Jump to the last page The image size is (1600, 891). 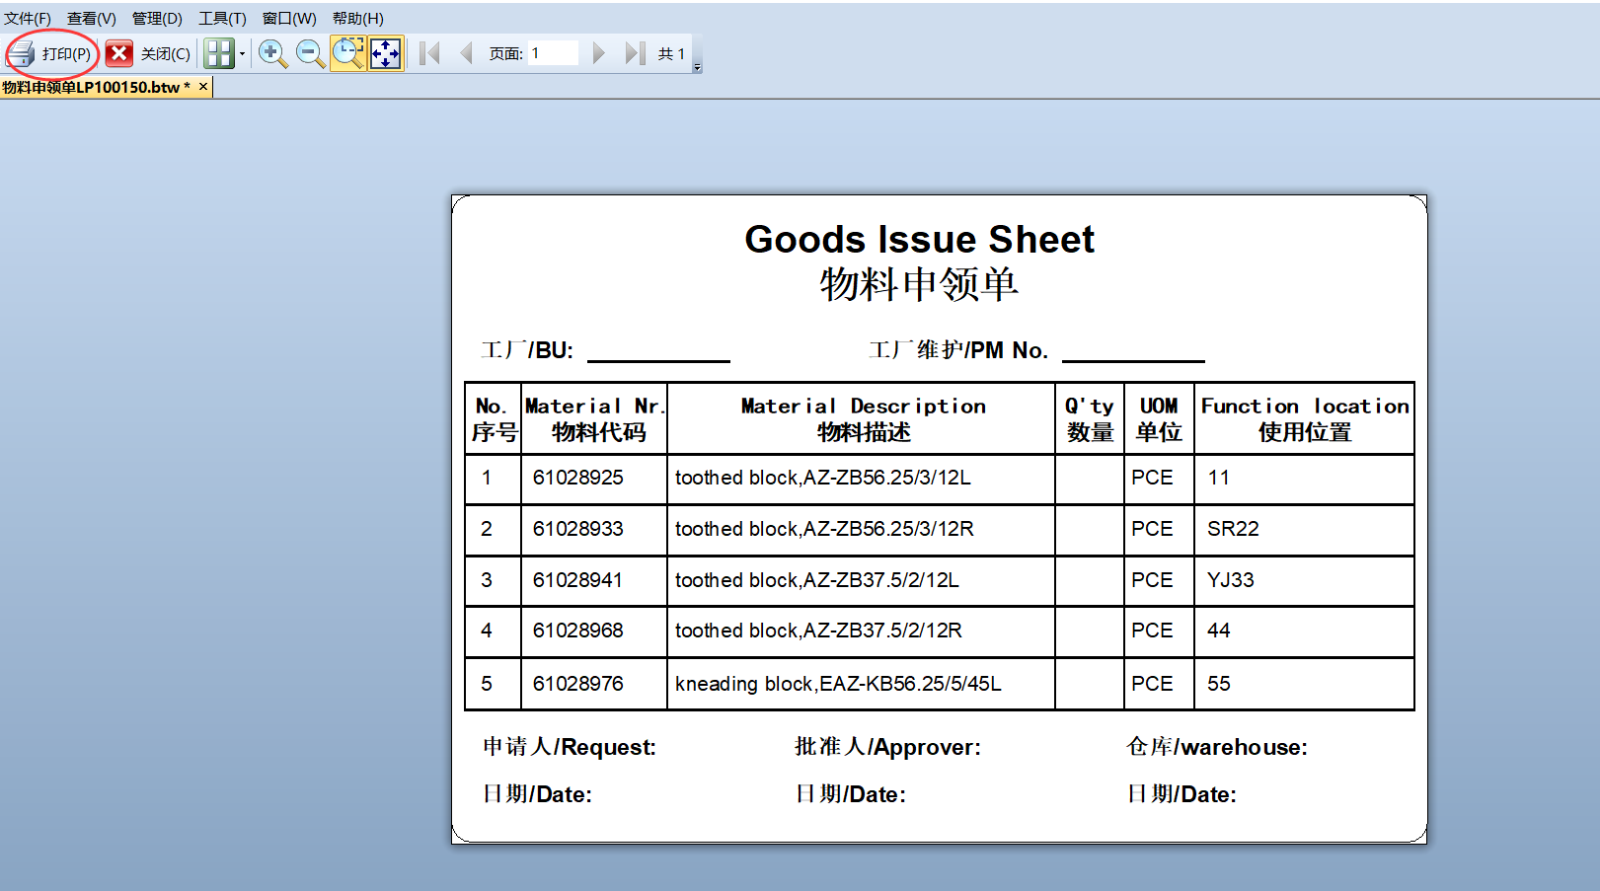point(634,54)
